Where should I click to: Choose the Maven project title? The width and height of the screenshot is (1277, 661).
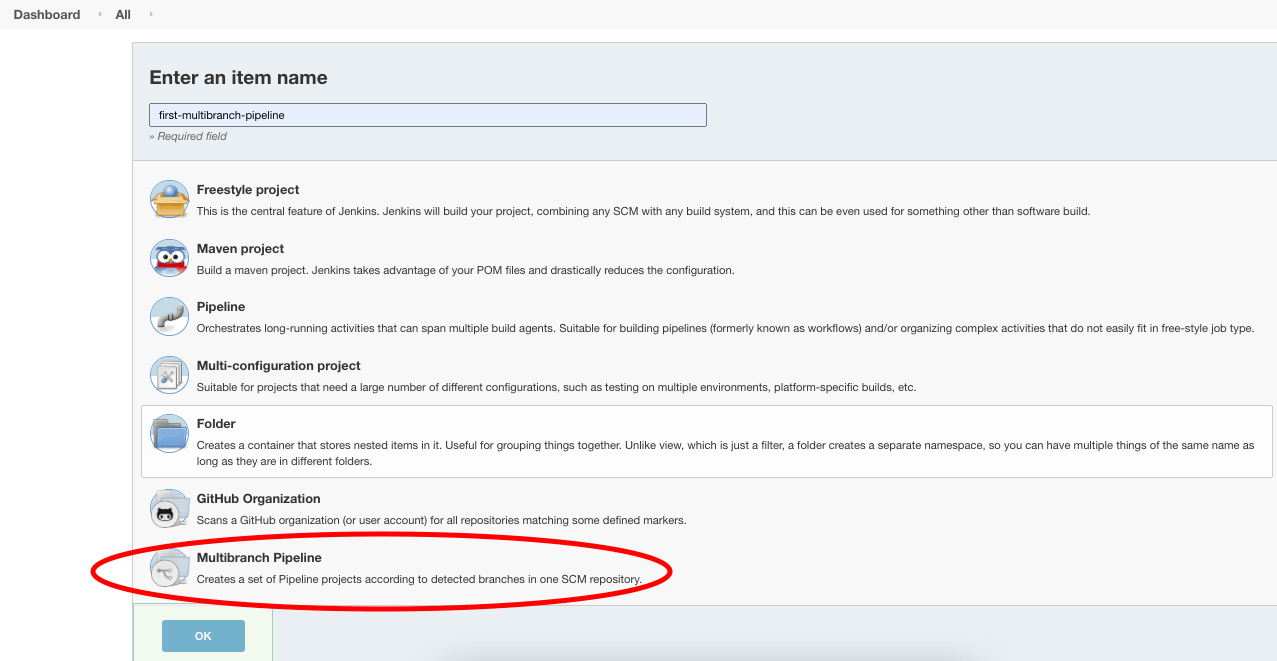point(240,249)
